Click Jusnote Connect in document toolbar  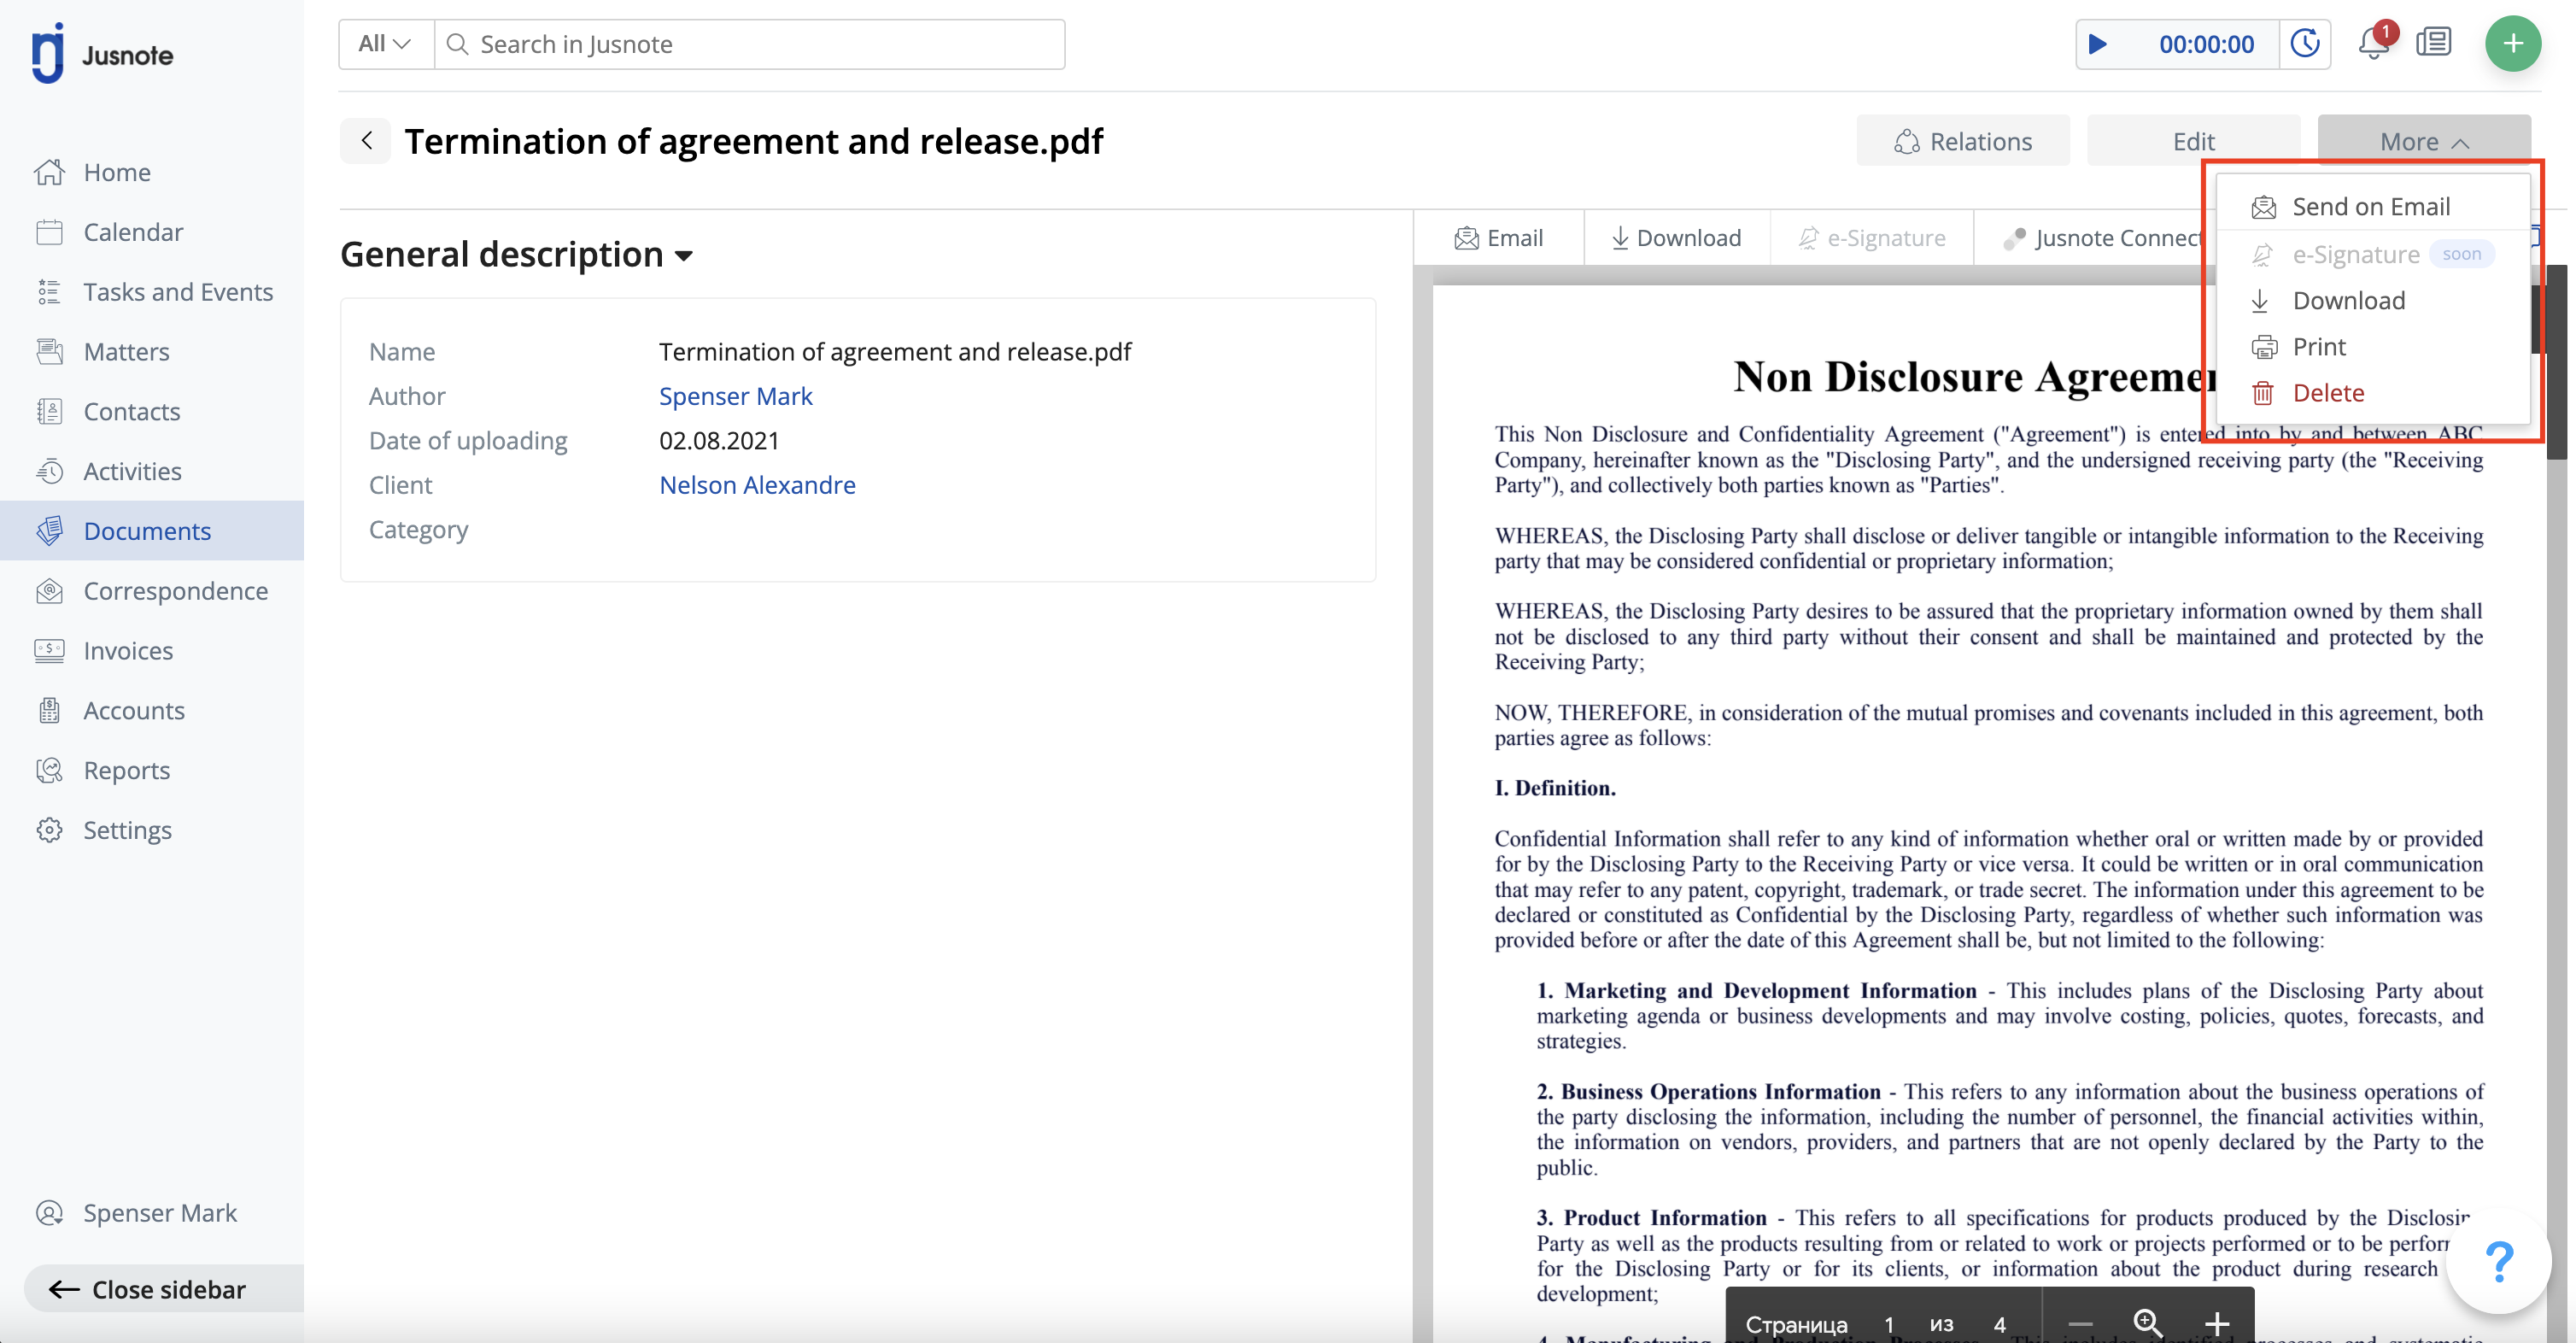click(x=2104, y=238)
